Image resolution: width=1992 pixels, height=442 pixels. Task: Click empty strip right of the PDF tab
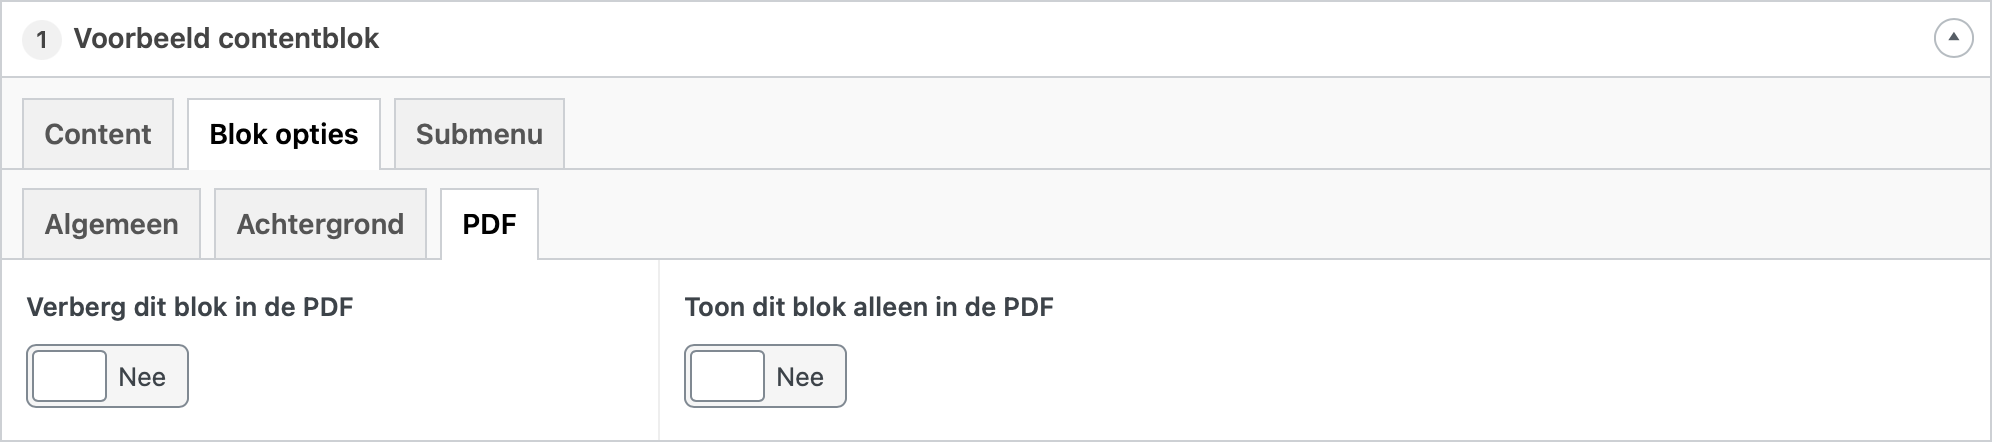click(1262, 224)
